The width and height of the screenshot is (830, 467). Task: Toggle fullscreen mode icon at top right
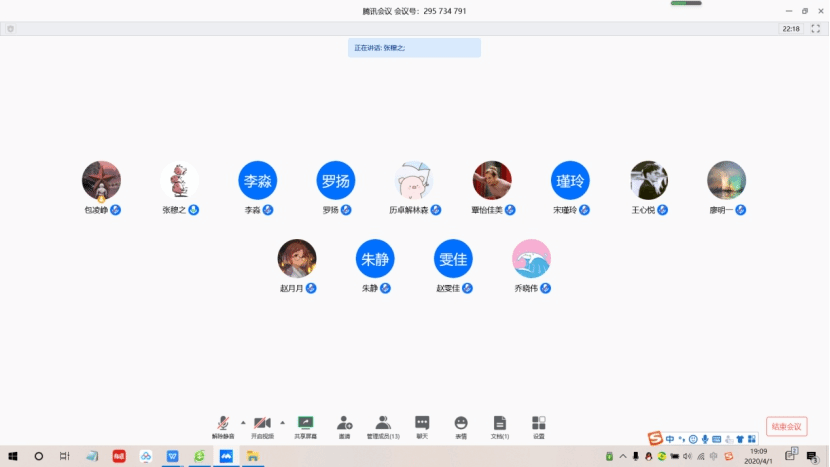(814, 29)
